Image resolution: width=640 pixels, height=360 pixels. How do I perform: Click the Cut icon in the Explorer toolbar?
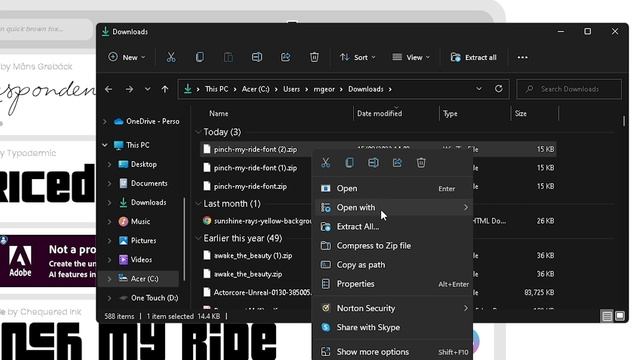pos(171,58)
